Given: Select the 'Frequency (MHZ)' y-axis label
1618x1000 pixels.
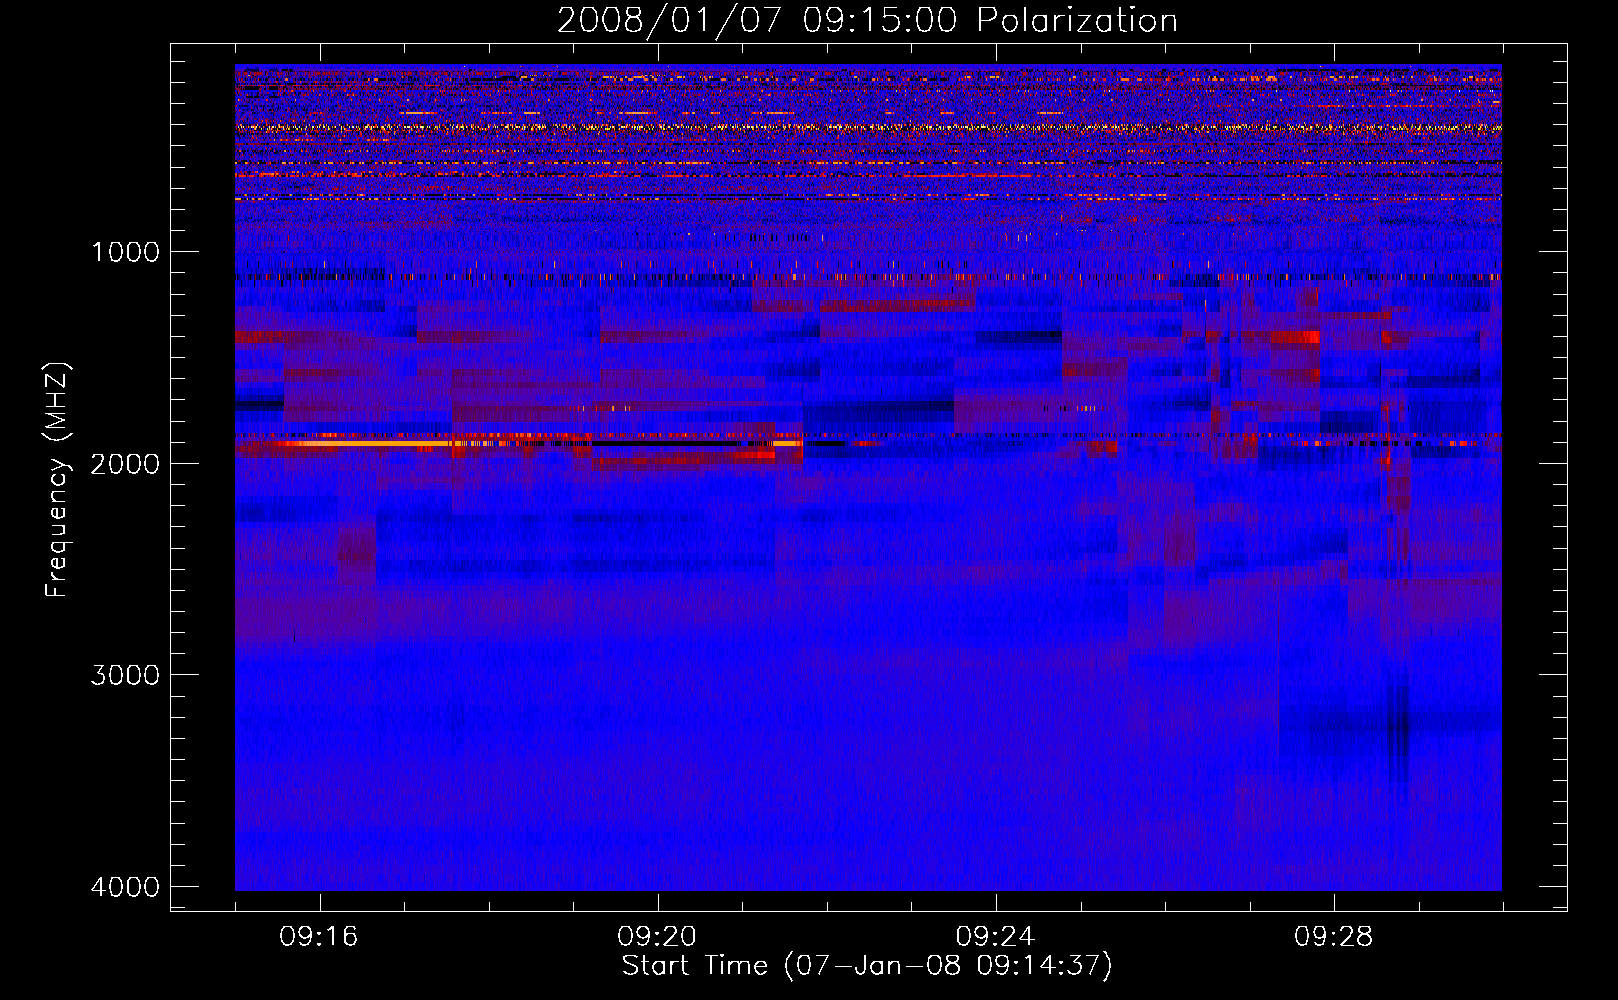Looking at the screenshot, I should (56, 479).
